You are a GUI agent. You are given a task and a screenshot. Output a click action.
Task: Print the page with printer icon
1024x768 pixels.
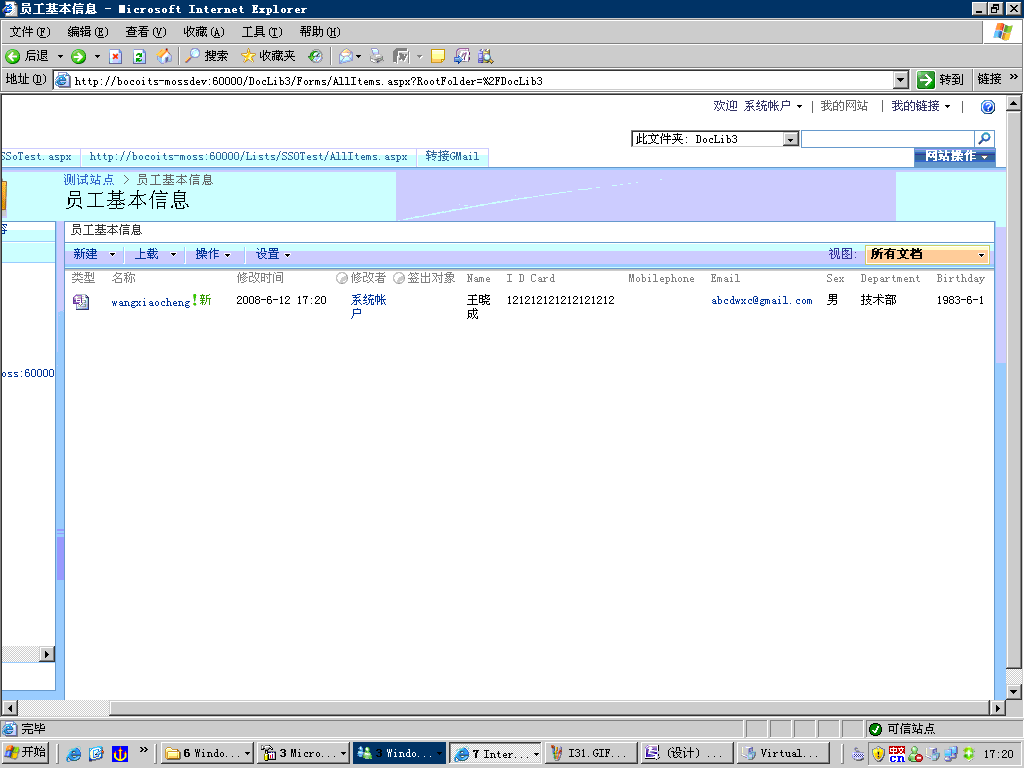(376, 56)
